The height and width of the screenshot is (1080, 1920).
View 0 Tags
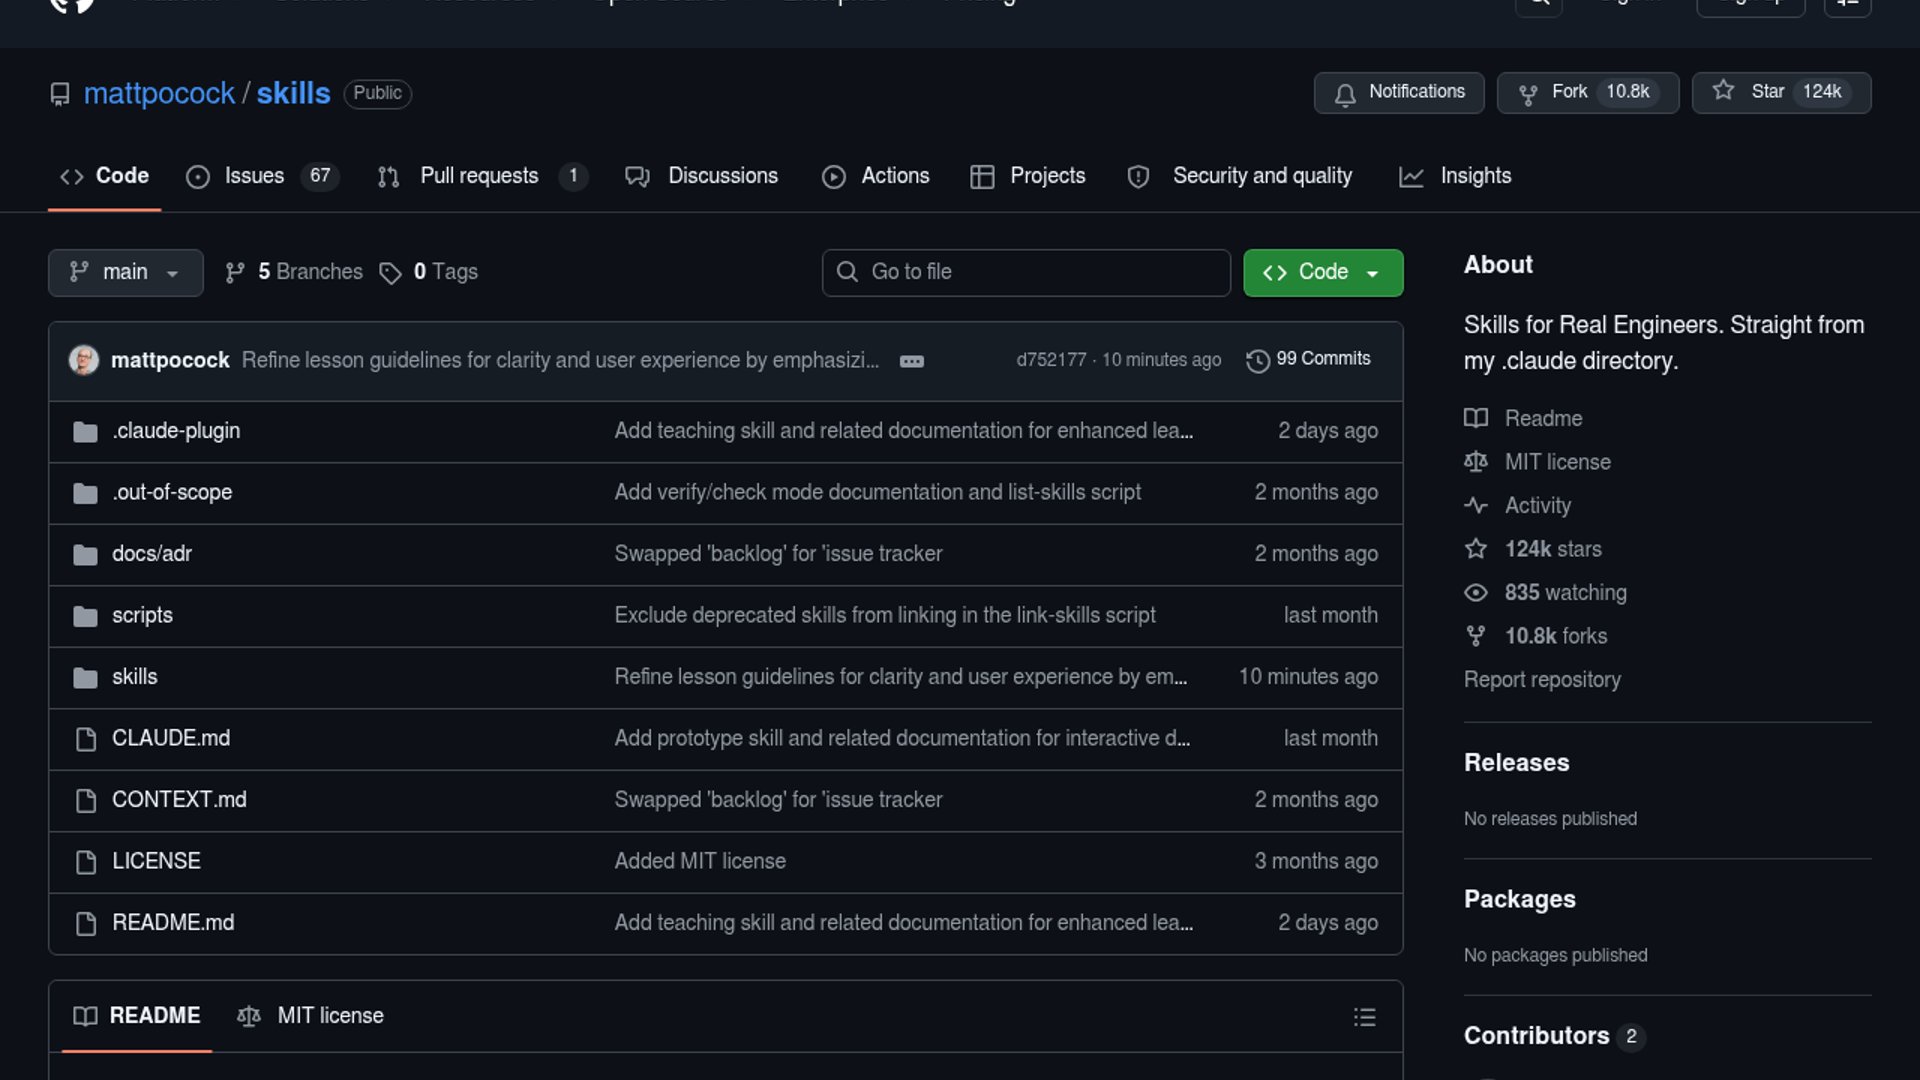coord(429,272)
